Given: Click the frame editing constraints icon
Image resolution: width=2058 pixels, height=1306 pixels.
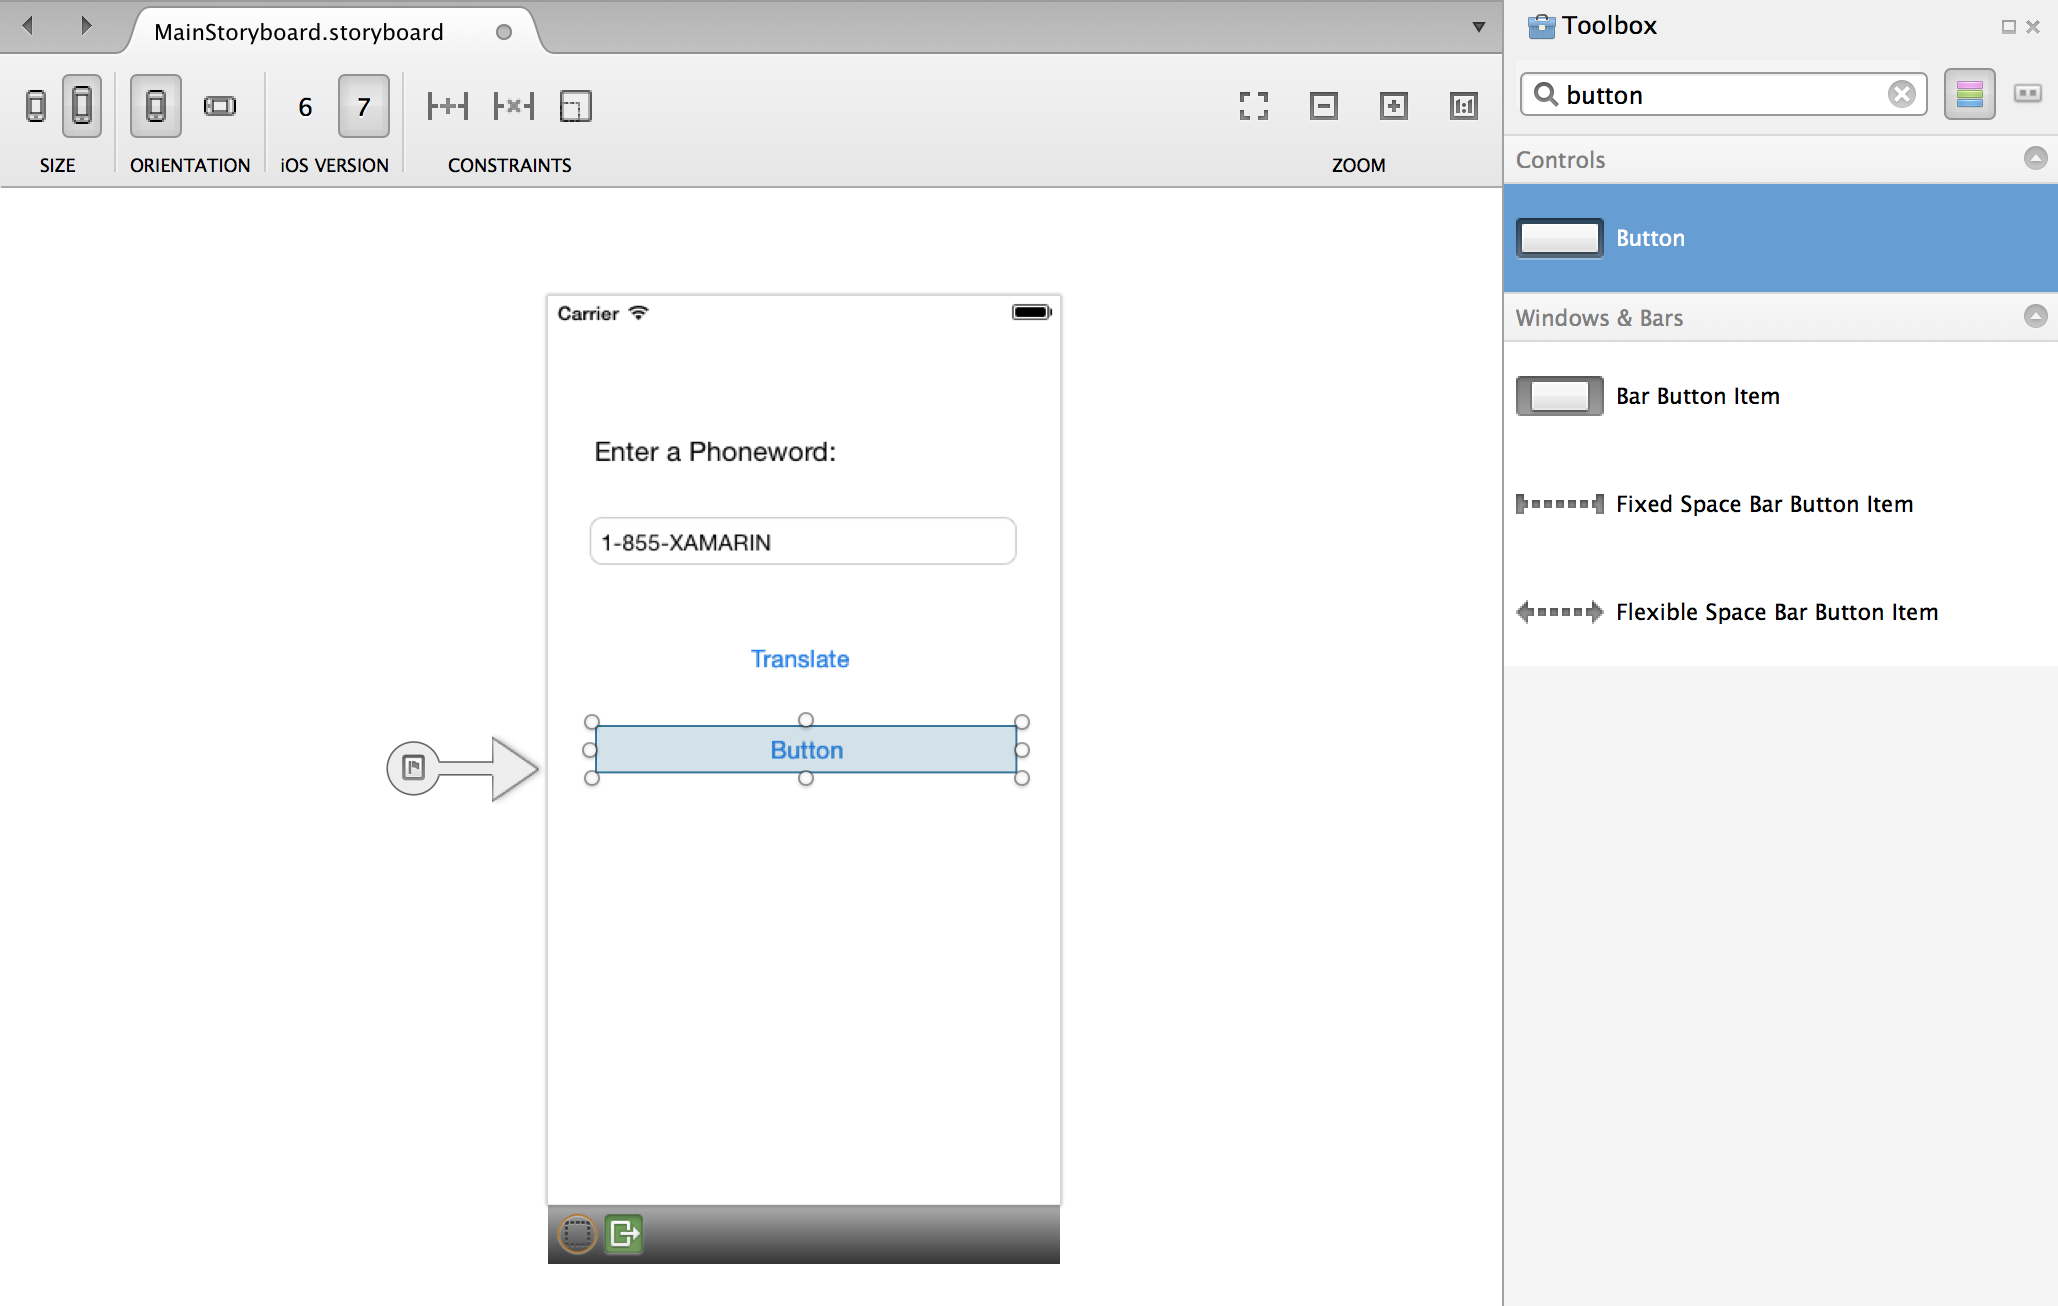Looking at the screenshot, I should point(576,106).
